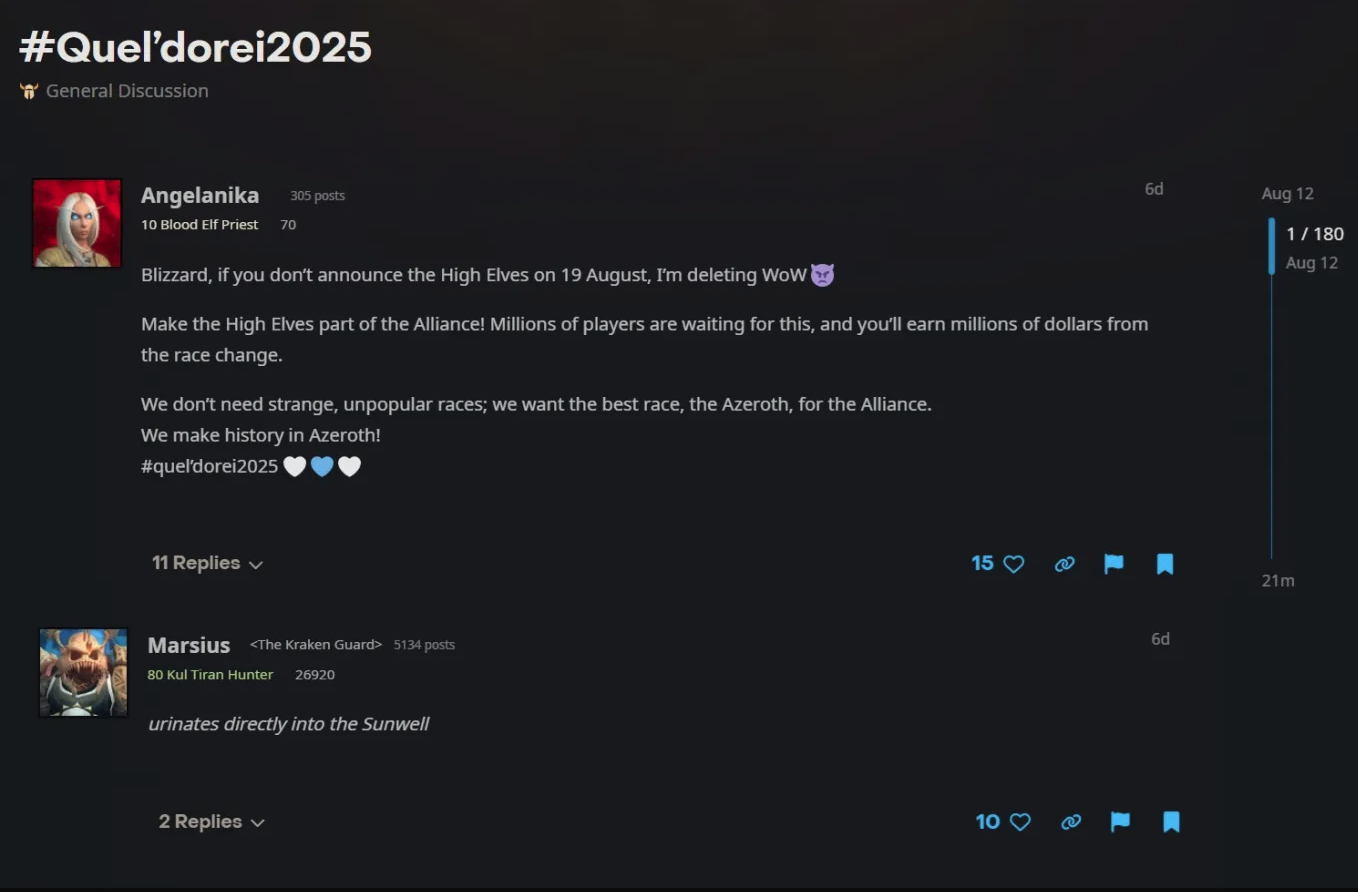Jump to latest post 21m ago
1358x892 pixels.
1278,581
